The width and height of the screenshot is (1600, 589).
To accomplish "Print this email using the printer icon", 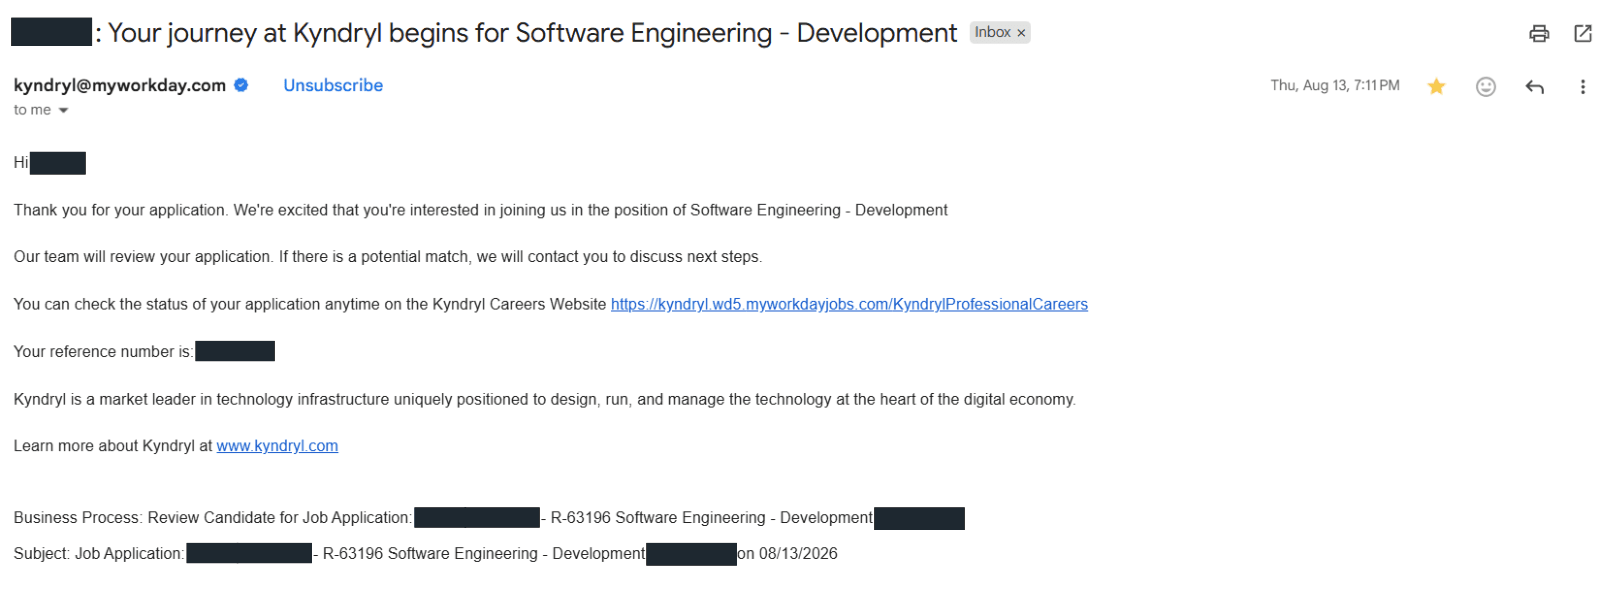I will click(x=1538, y=34).
